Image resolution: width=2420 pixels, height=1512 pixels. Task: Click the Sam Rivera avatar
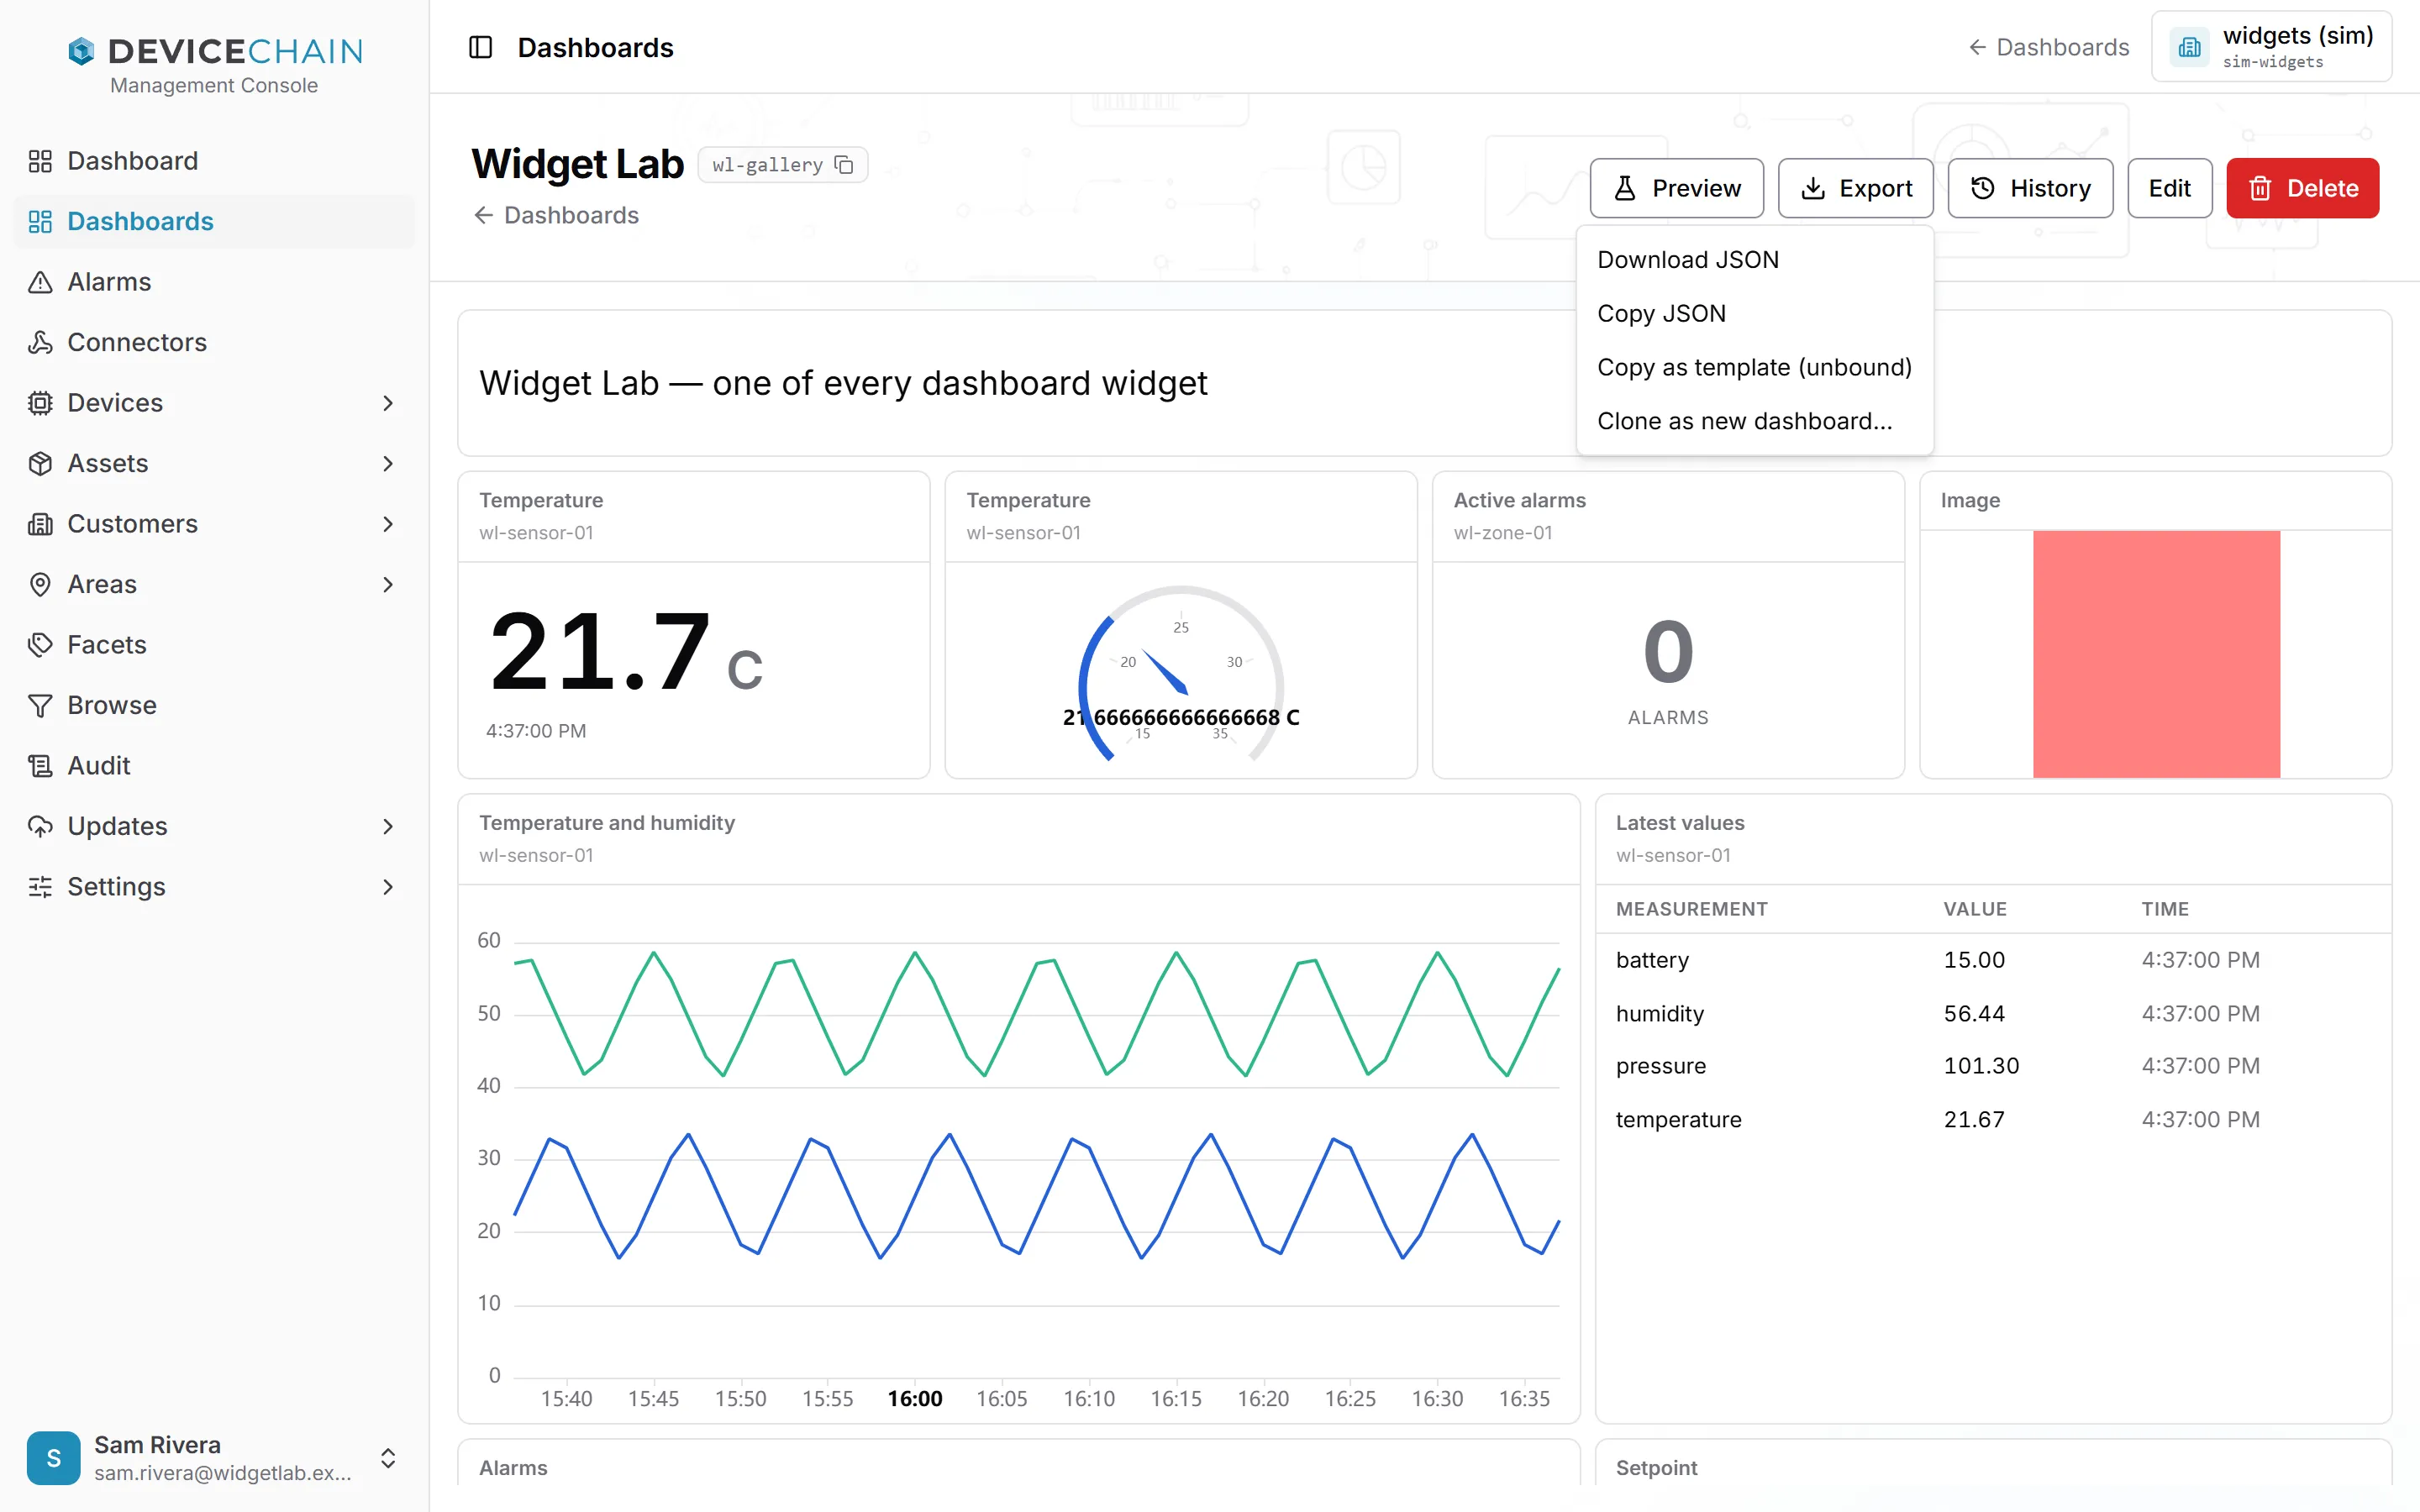click(53, 1457)
